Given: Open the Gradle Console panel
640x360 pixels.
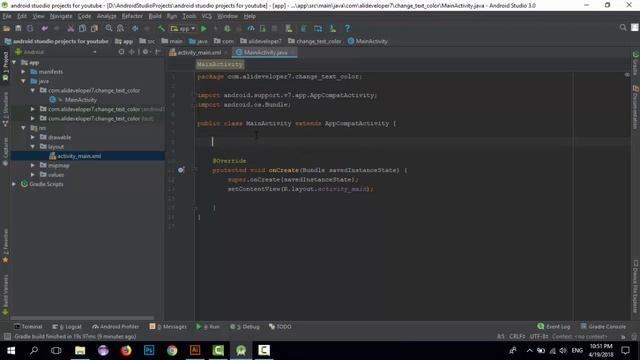Looking at the screenshot, I should tap(603, 327).
